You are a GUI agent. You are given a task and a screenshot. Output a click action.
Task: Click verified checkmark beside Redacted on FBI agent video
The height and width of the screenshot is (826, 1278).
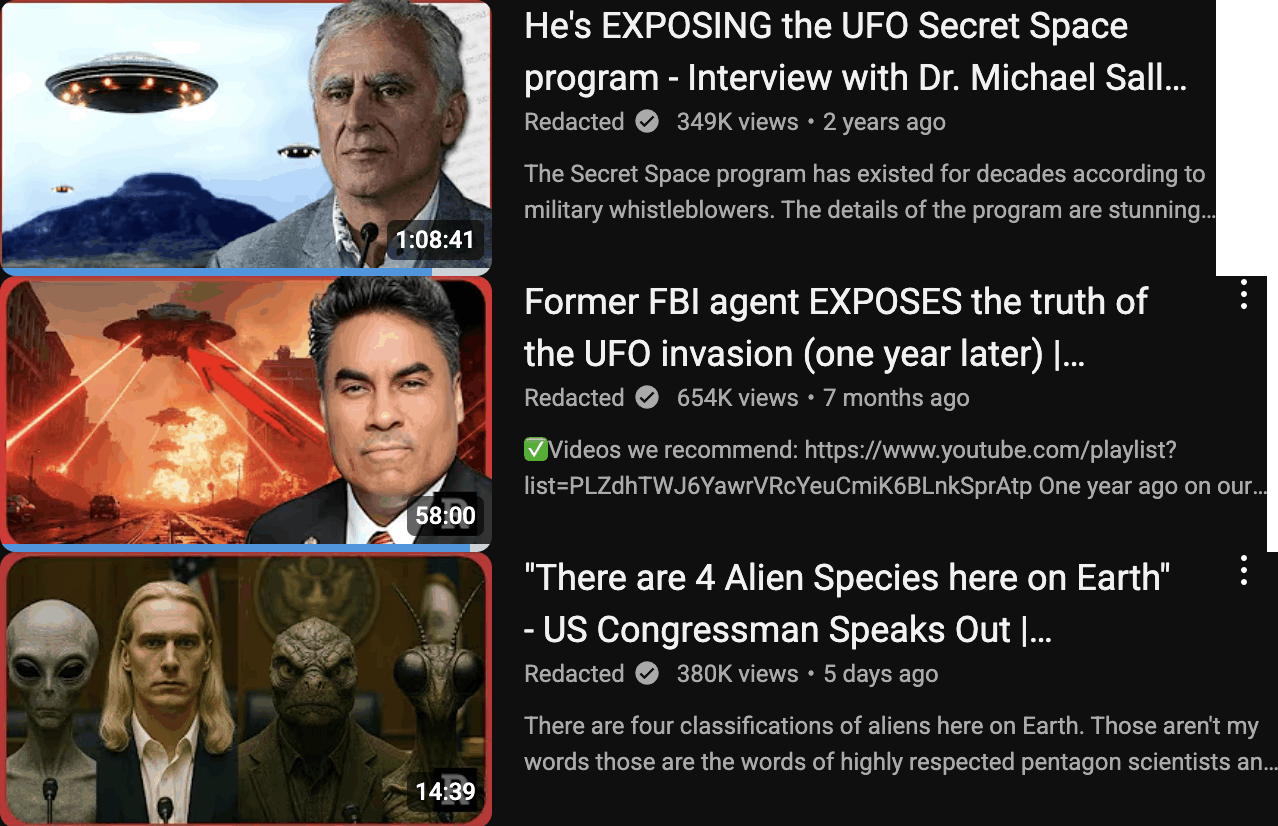tap(648, 398)
